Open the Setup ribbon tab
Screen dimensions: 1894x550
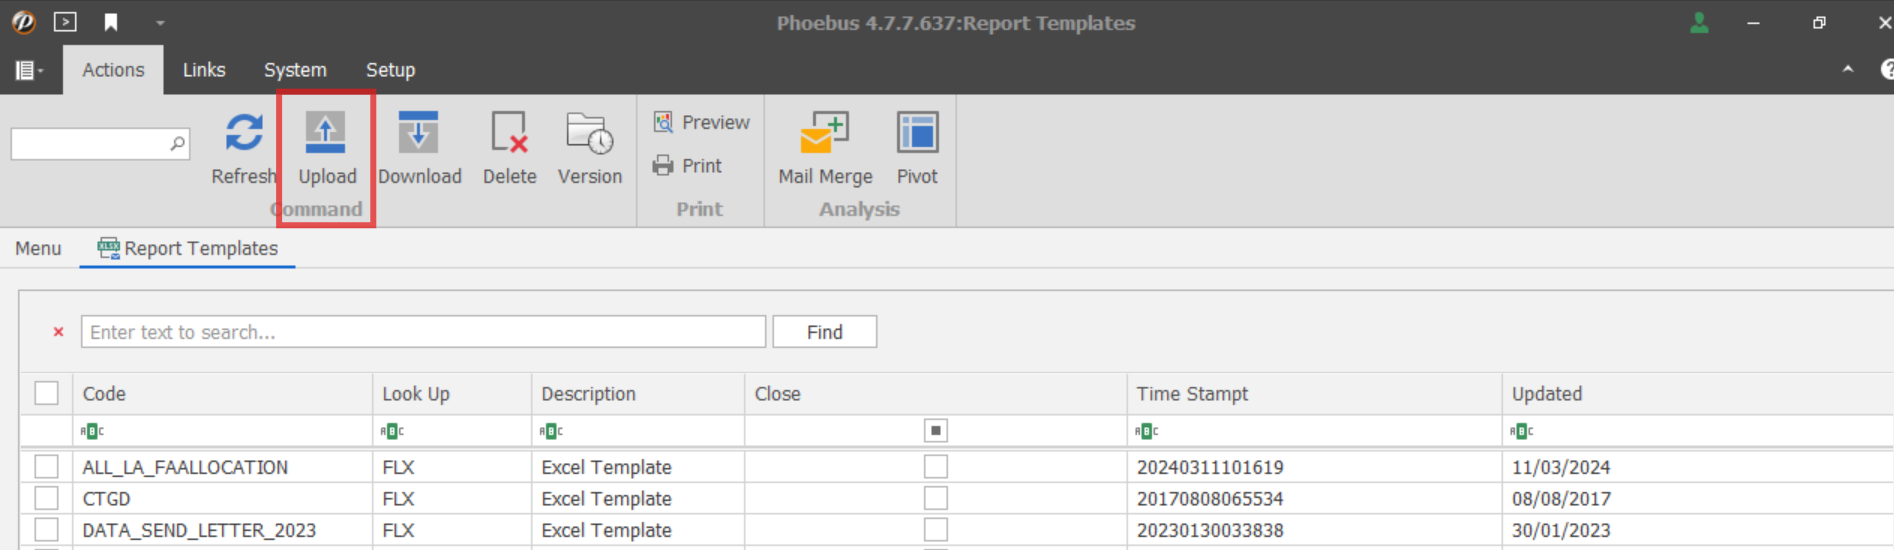click(x=390, y=70)
